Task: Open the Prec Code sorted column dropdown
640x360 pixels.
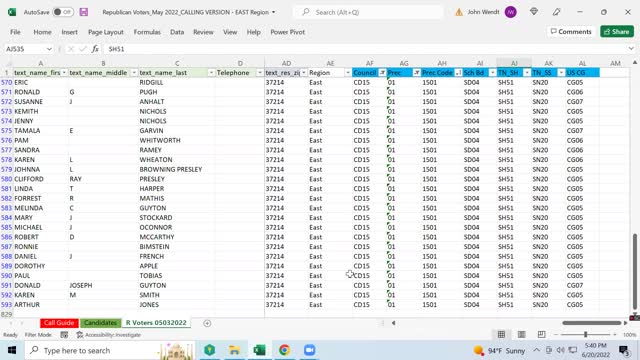Action: [458, 73]
